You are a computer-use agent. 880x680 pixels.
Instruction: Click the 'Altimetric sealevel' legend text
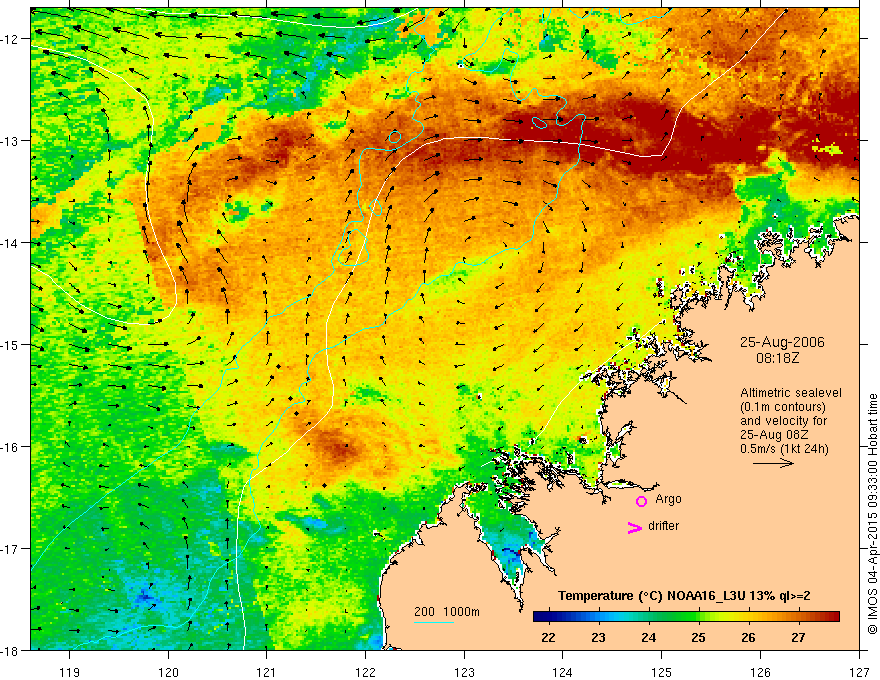(x=791, y=393)
